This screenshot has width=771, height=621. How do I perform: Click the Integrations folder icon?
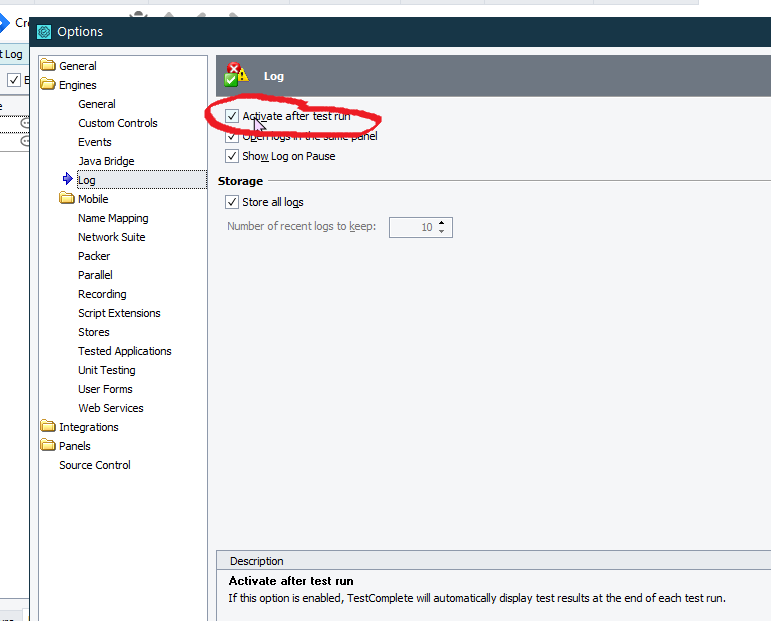click(x=48, y=427)
